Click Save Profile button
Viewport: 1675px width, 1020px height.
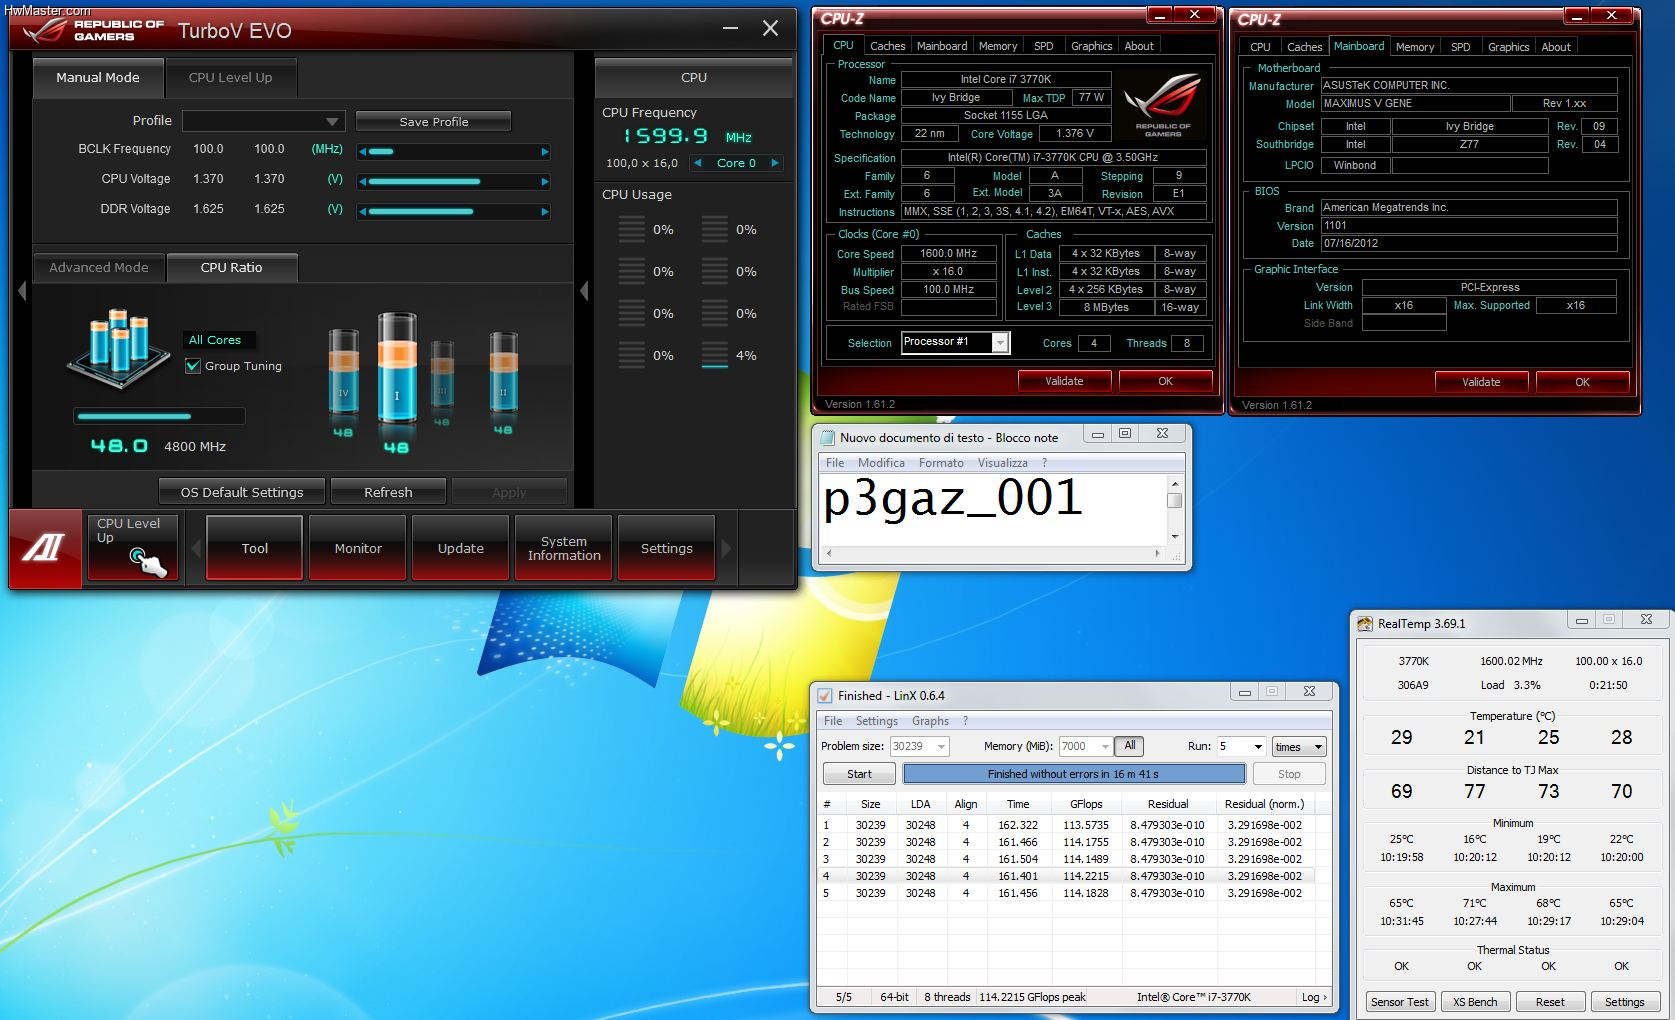433,121
